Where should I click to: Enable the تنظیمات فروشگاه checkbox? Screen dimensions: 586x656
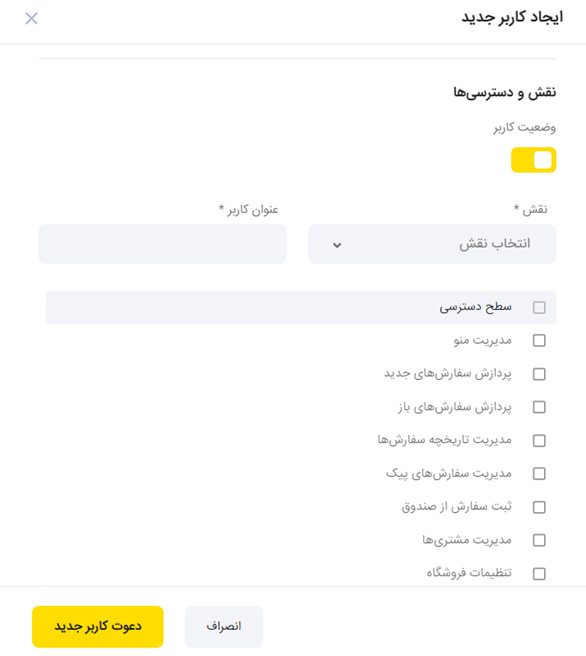pyautogui.click(x=539, y=574)
